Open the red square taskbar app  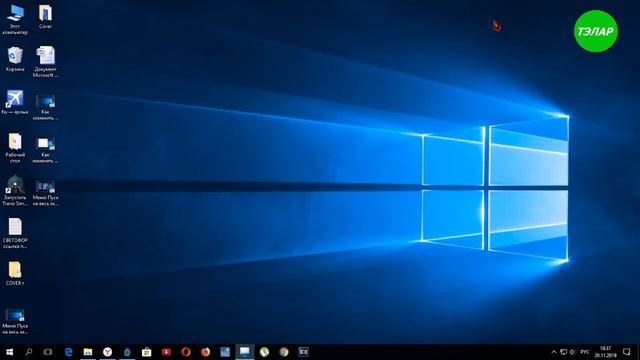tap(166, 352)
